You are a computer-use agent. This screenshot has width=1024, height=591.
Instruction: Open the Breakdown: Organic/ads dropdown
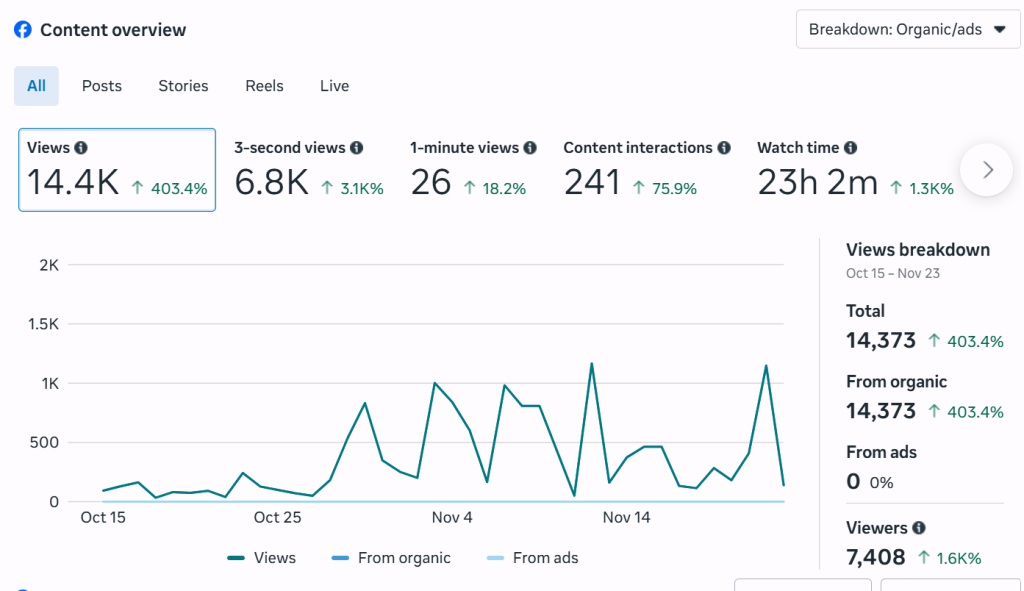coord(907,30)
